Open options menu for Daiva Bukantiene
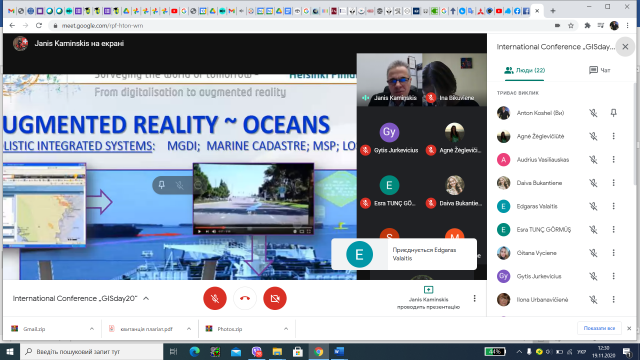The height and width of the screenshot is (360, 640). click(x=613, y=183)
